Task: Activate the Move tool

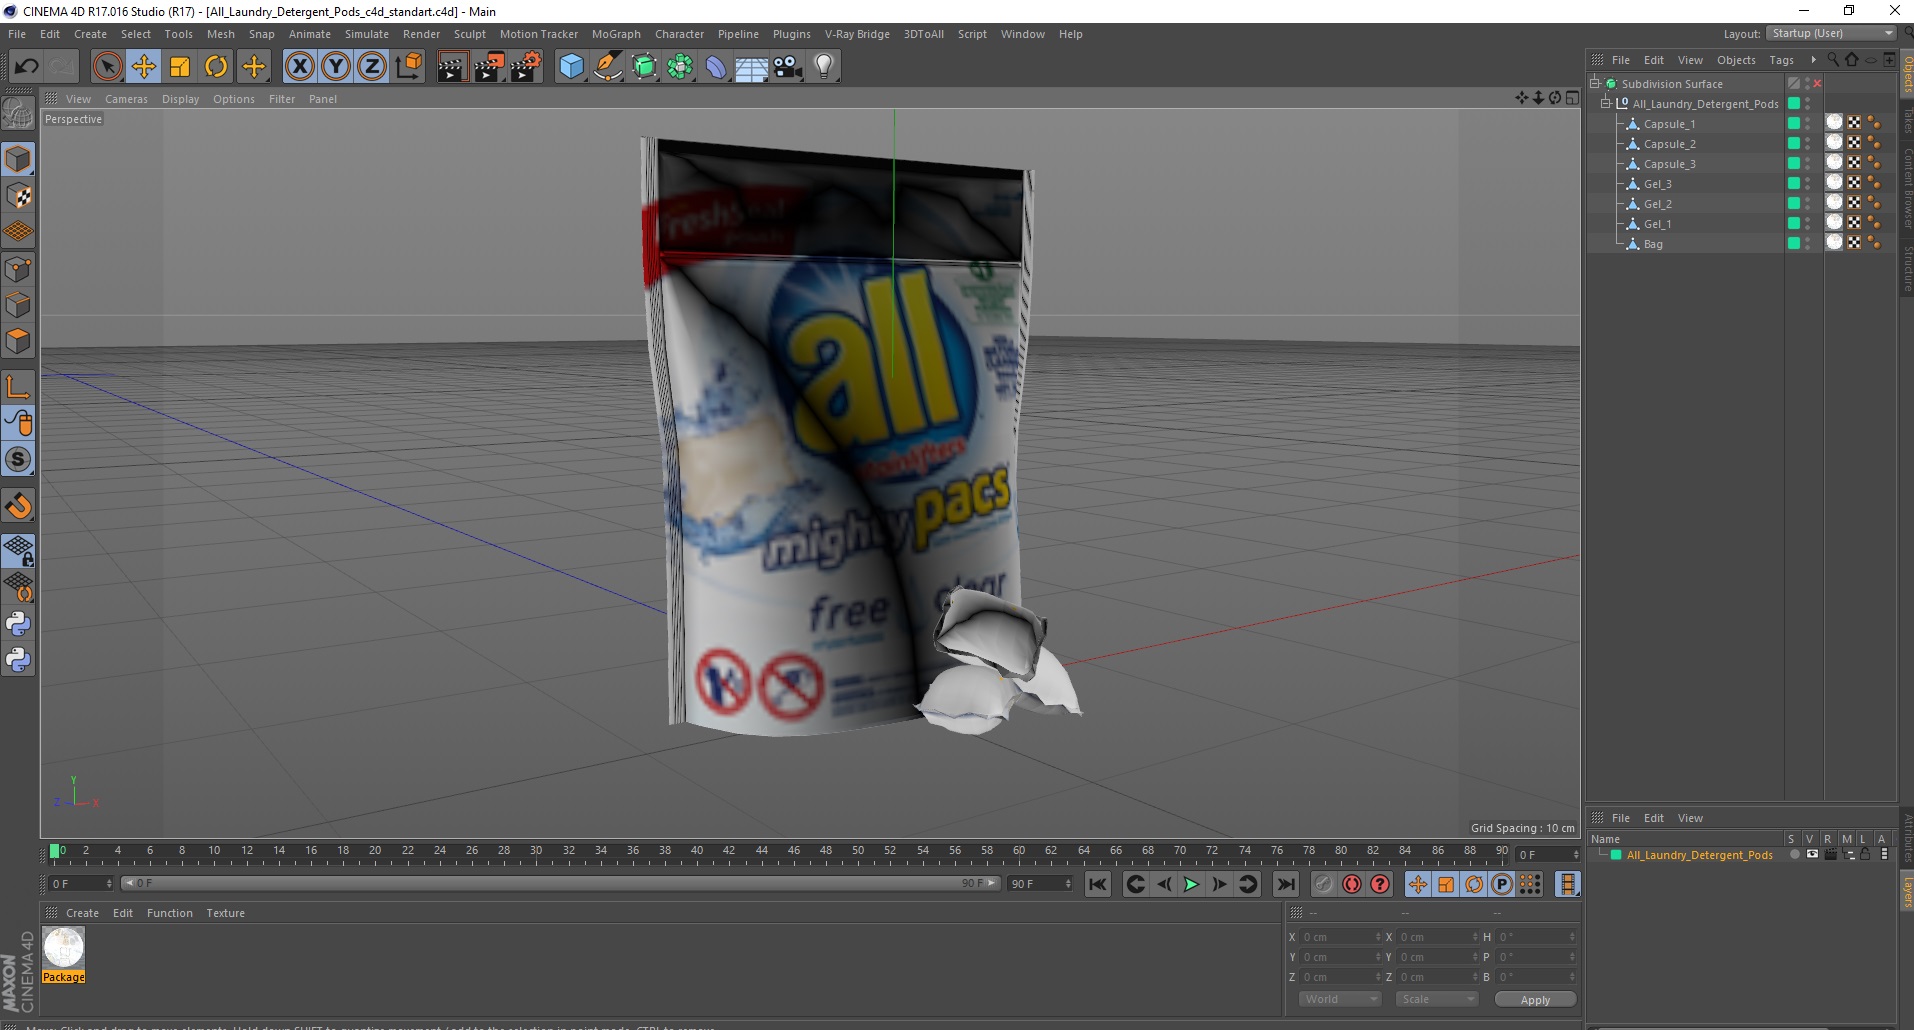Action: click(143, 67)
